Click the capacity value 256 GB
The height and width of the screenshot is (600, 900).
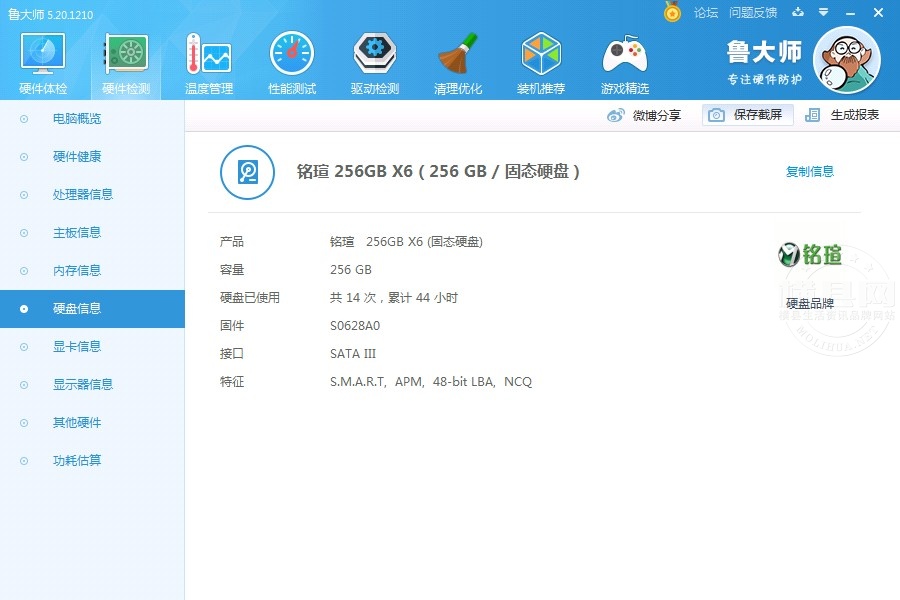pos(351,270)
